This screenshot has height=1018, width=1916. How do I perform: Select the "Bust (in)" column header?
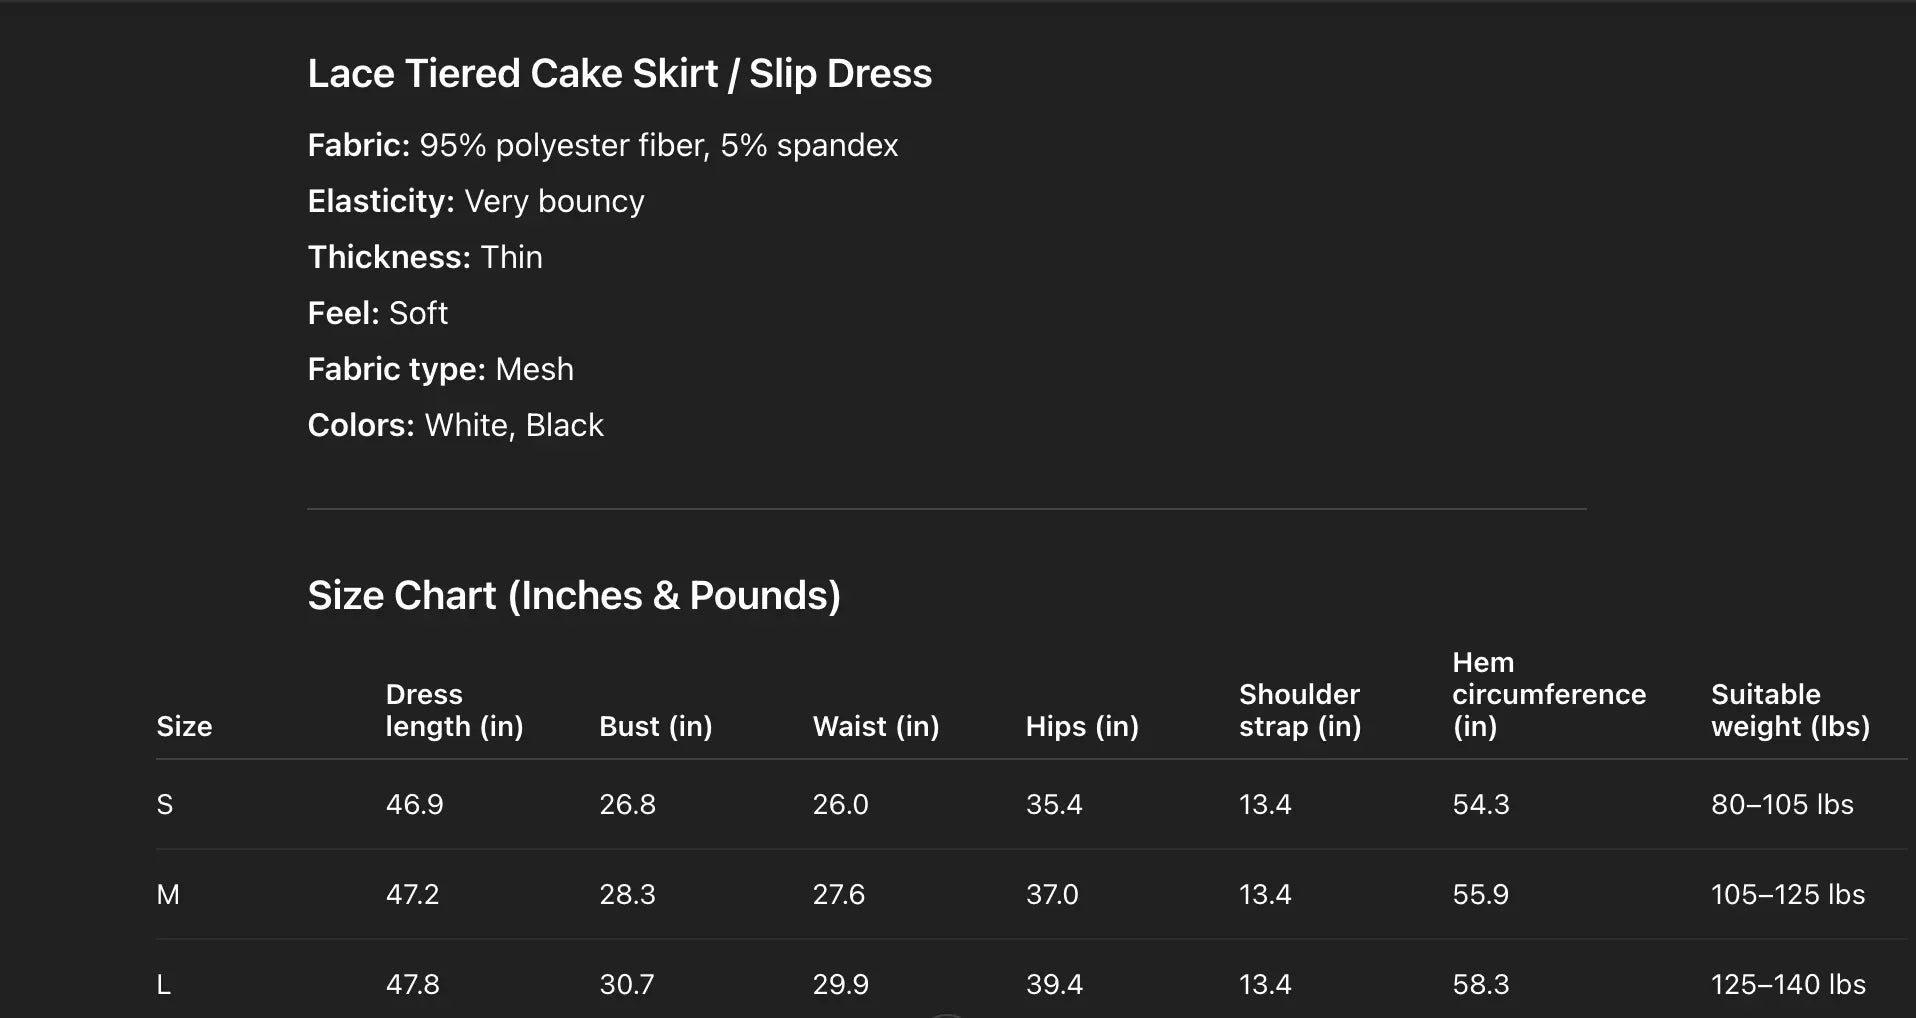655,727
